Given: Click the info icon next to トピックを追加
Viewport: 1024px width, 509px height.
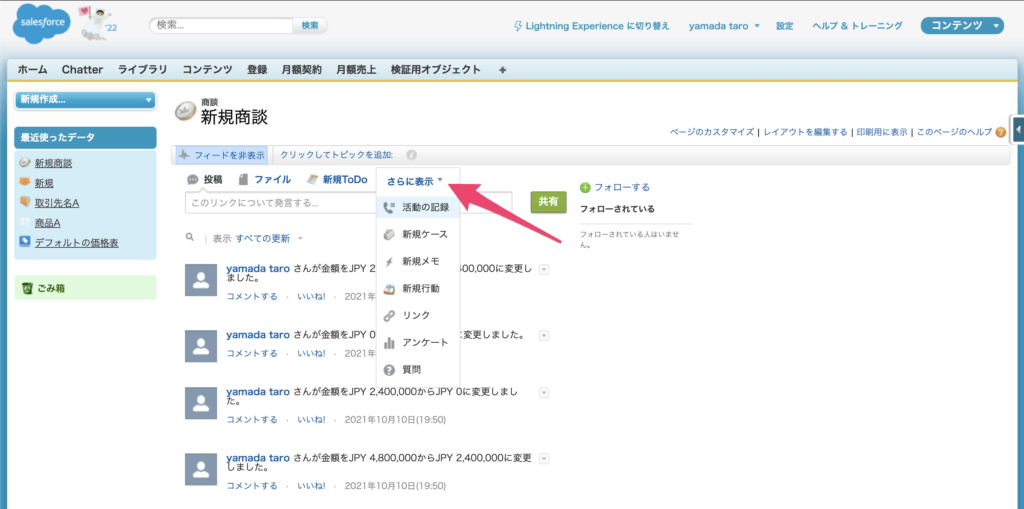Looking at the screenshot, I should (411, 156).
